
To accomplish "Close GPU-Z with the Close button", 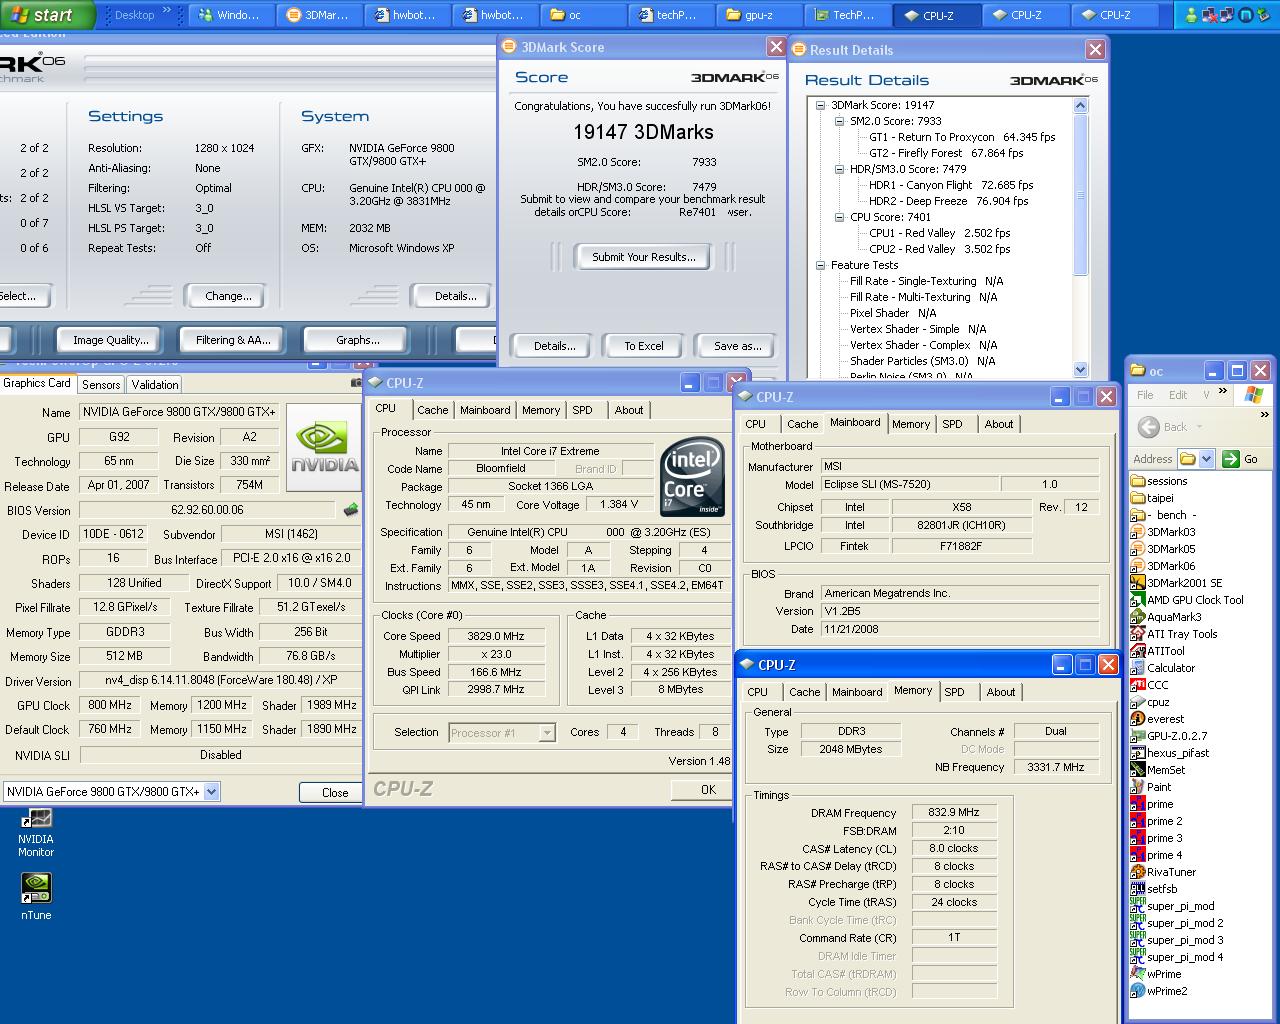I will click(335, 792).
